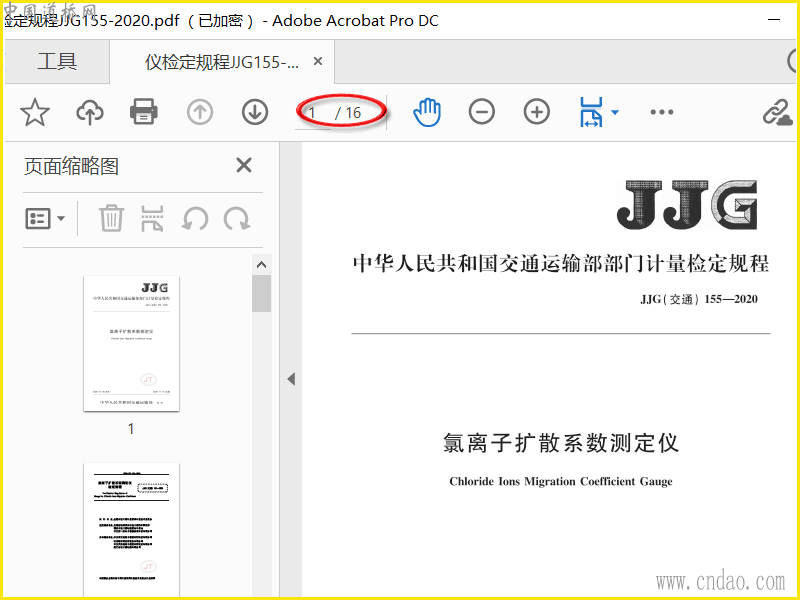Rotate pages clockwise

coord(237,218)
